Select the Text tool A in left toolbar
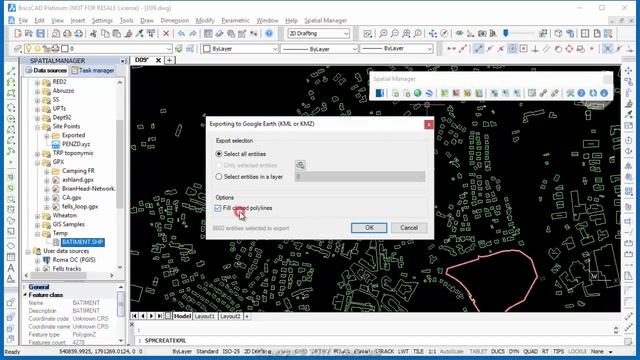This screenshot has height=360, width=640. coord(11,268)
